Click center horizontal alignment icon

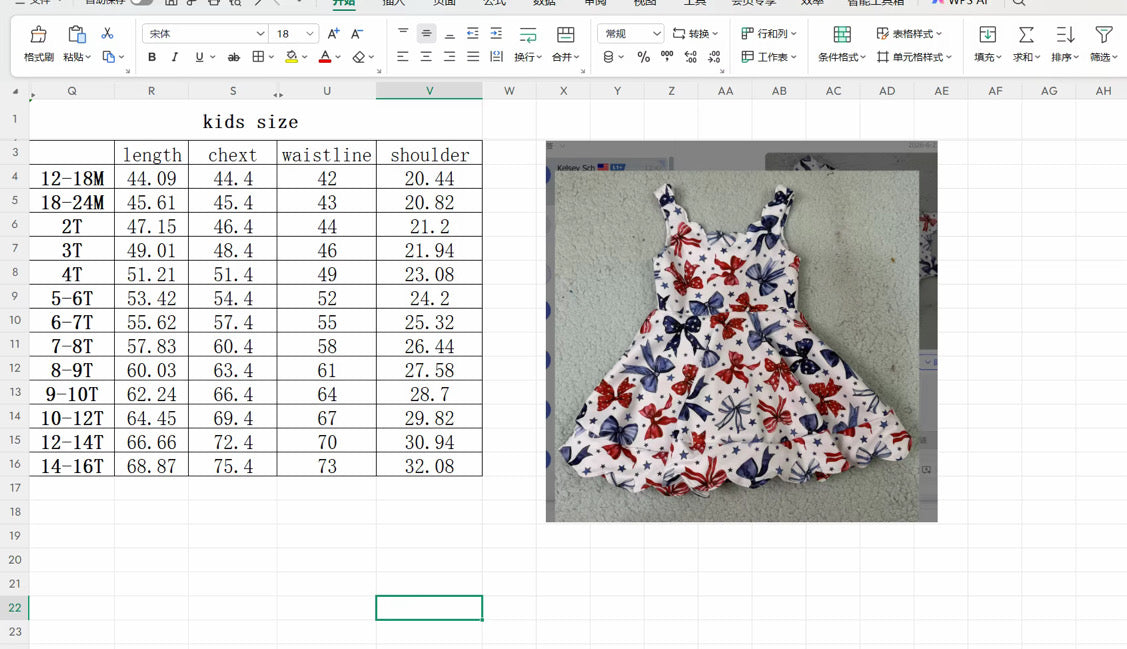[x=426, y=57]
